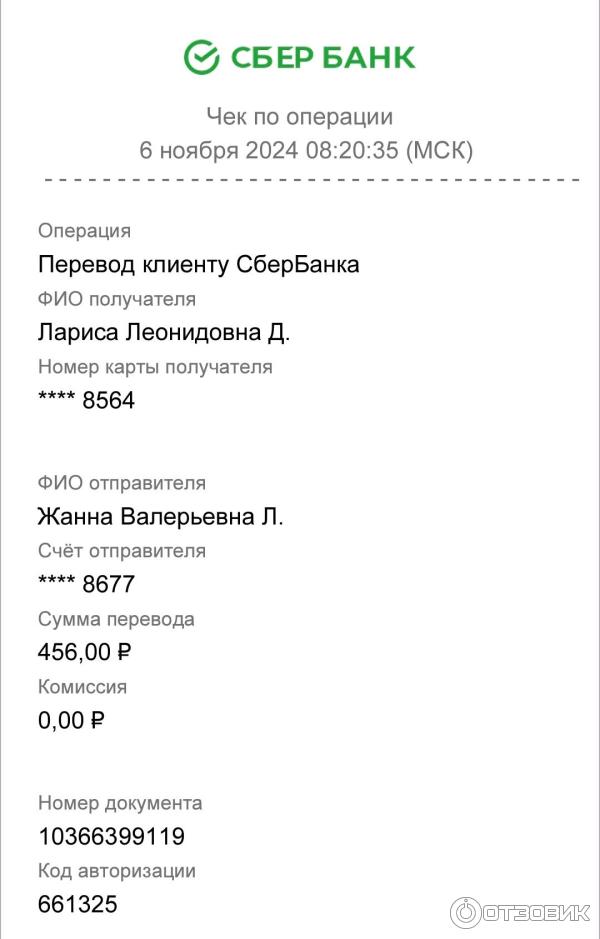The width and height of the screenshot is (600, 939).
Task: Click the Otzovik watermark circle icon
Action: pos(465,912)
